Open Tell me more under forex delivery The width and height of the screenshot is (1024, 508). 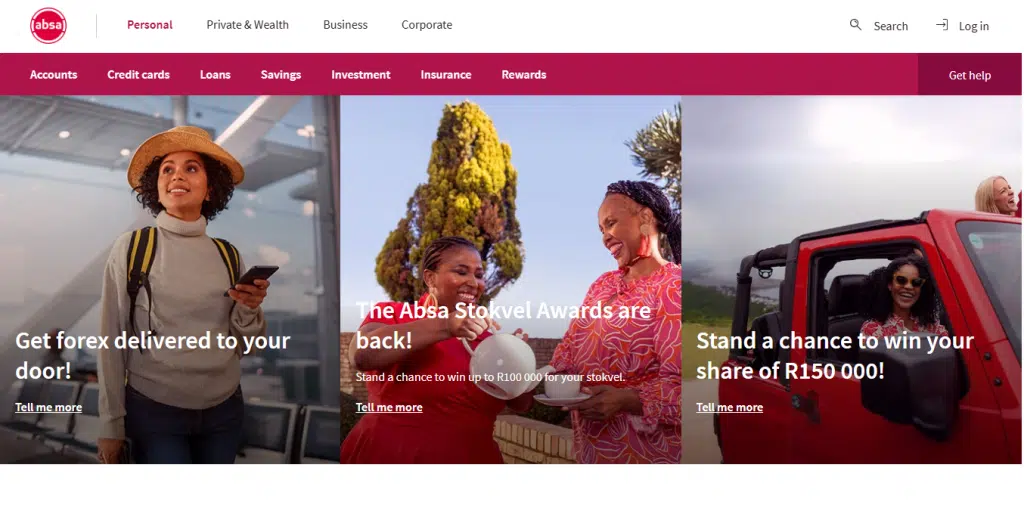tap(48, 407)
